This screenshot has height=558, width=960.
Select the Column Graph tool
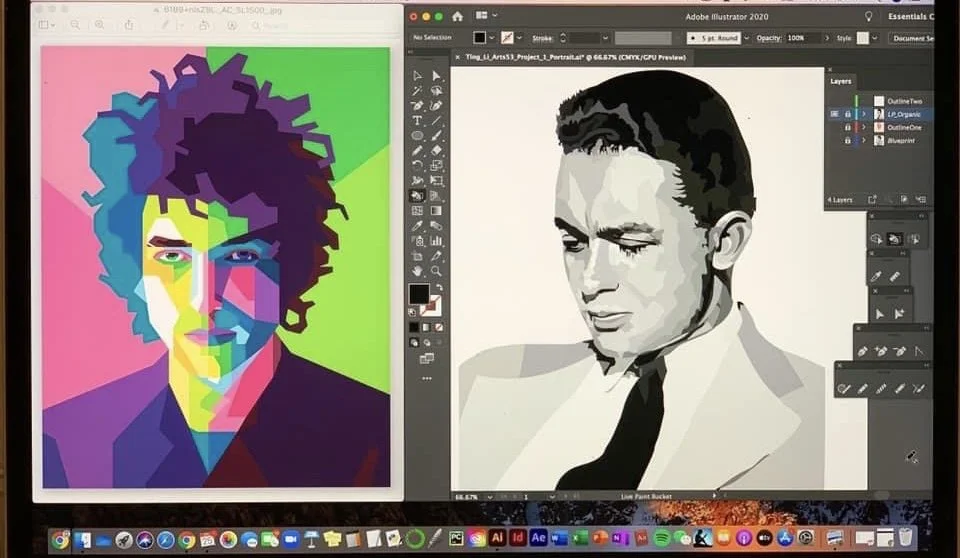click(x=436, y=241)
